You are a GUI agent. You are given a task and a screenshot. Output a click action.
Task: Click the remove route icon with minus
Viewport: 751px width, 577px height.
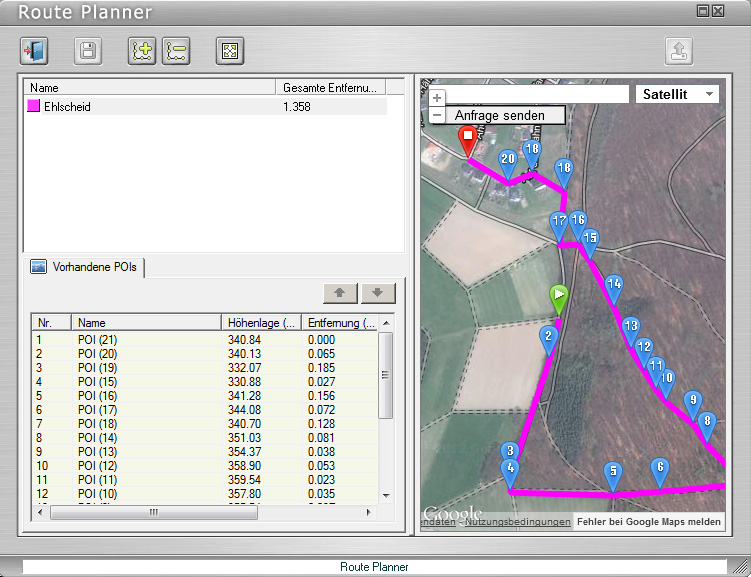(176, 51)
